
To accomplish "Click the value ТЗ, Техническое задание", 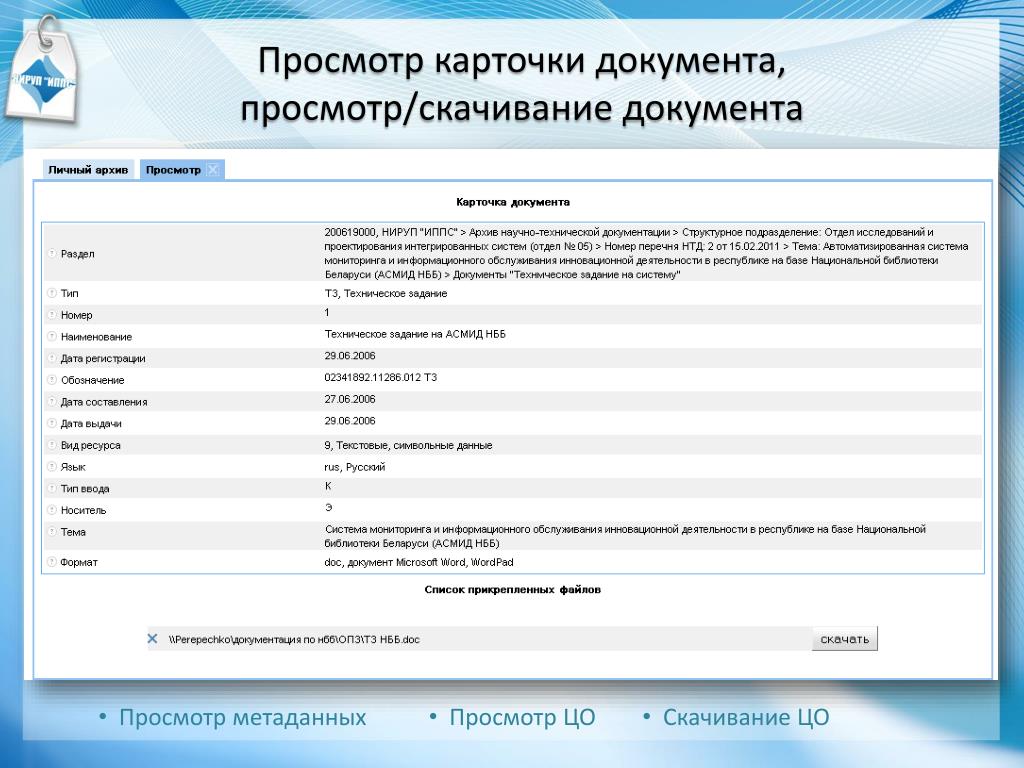I will 386,293.
